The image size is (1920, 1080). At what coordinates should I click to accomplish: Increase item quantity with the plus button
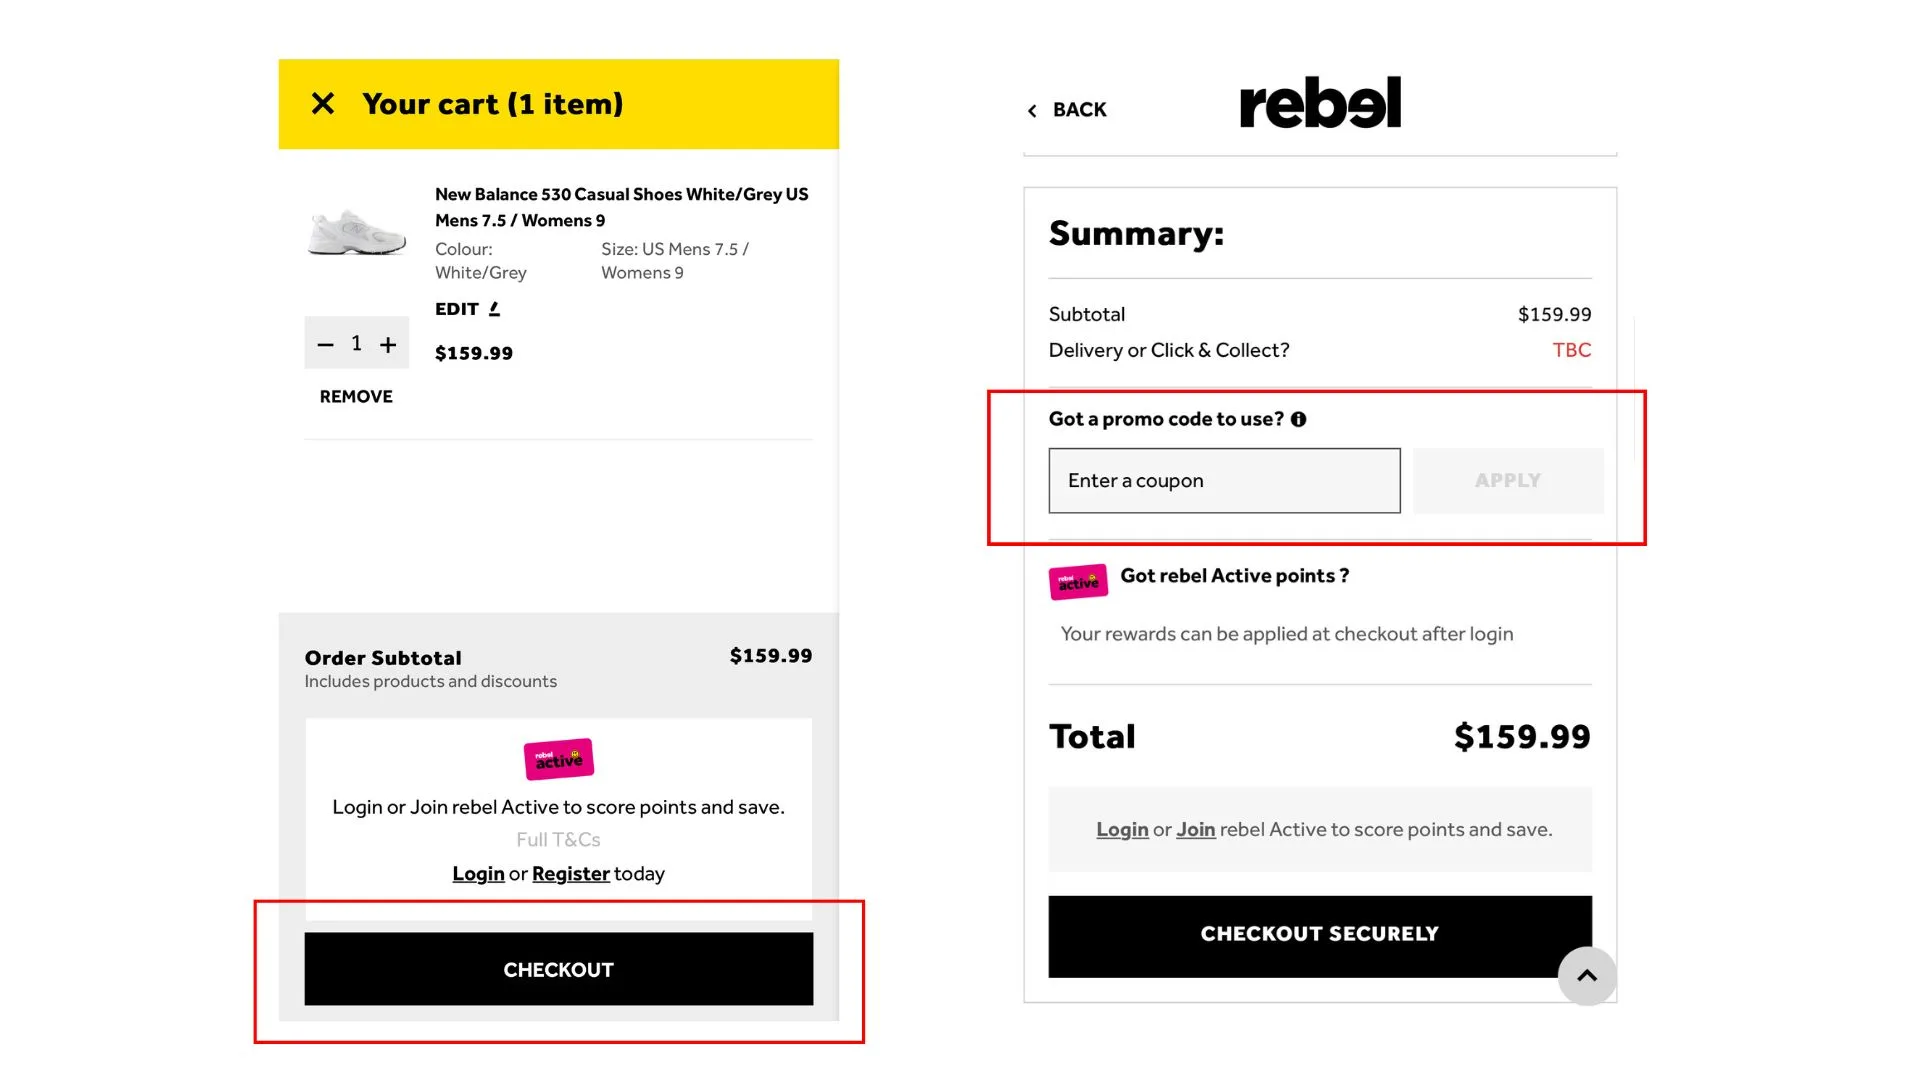point(389,343)
